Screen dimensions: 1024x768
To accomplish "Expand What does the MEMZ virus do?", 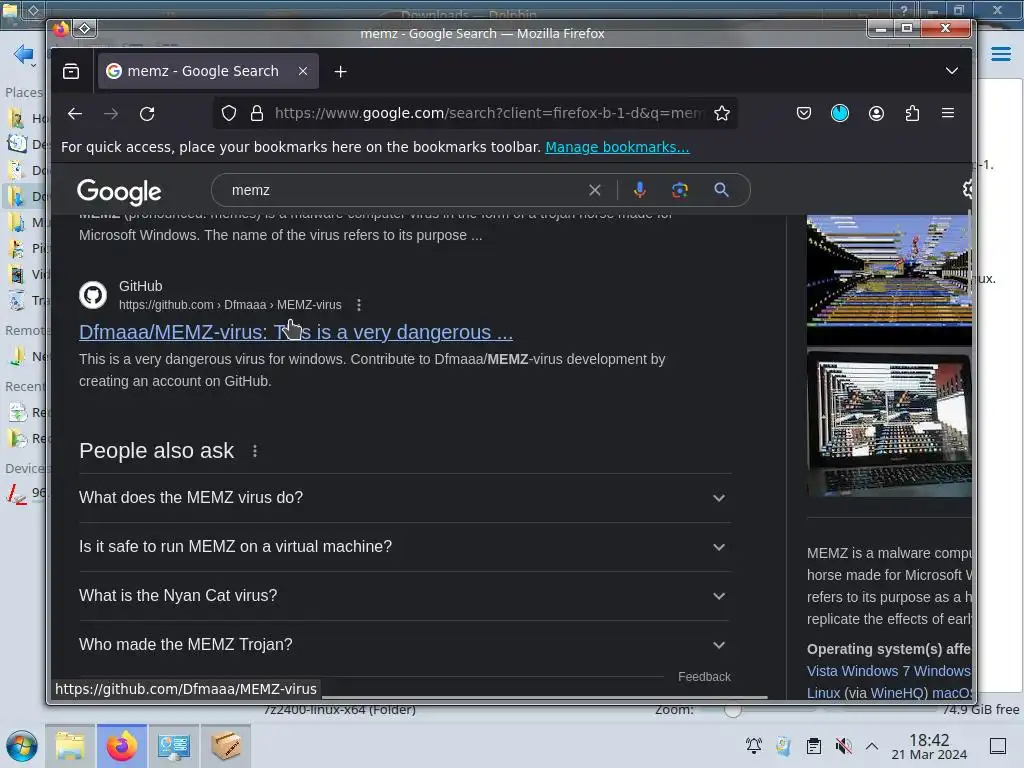I will (x=404, y=498).
